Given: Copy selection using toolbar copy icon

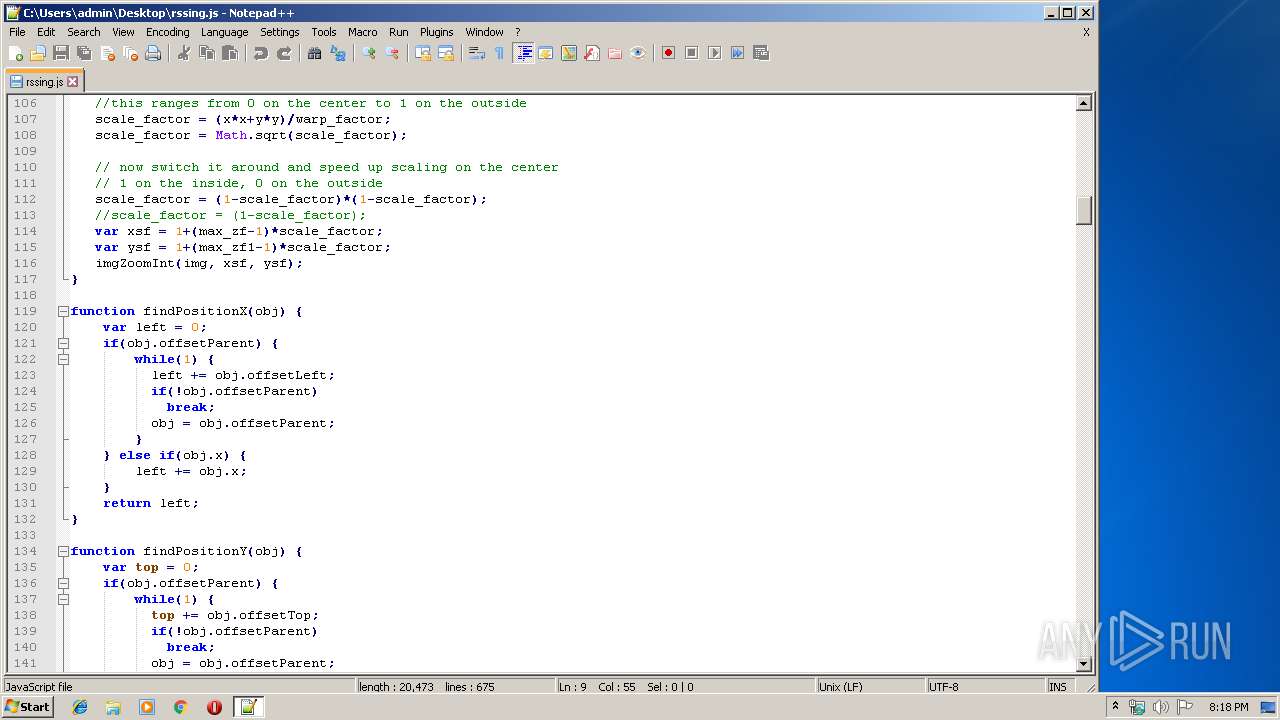Looking at the screenshot, I should click(x=207, y=53).
